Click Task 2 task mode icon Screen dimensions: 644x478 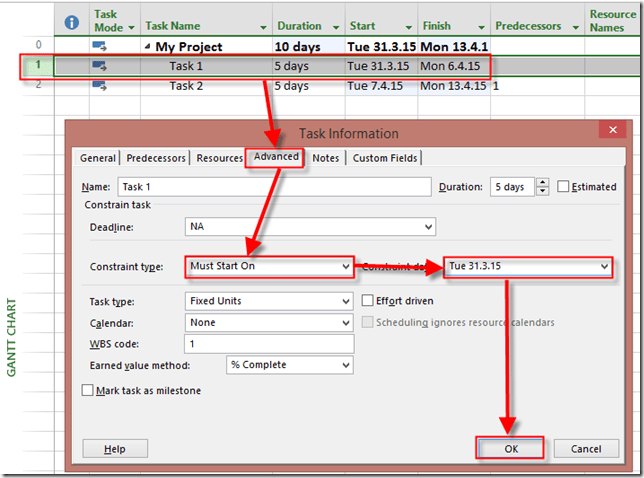pyautogui.click(x=100, y=86)
